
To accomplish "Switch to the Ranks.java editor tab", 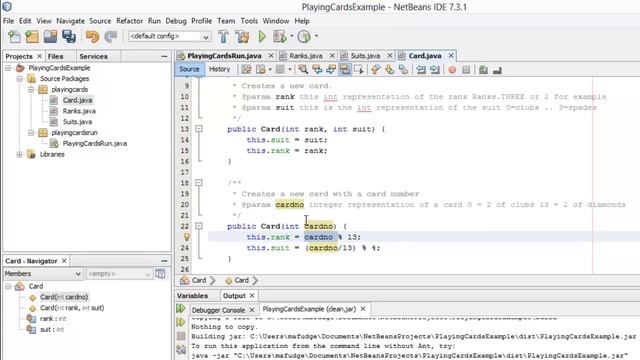I will point(306,56).
